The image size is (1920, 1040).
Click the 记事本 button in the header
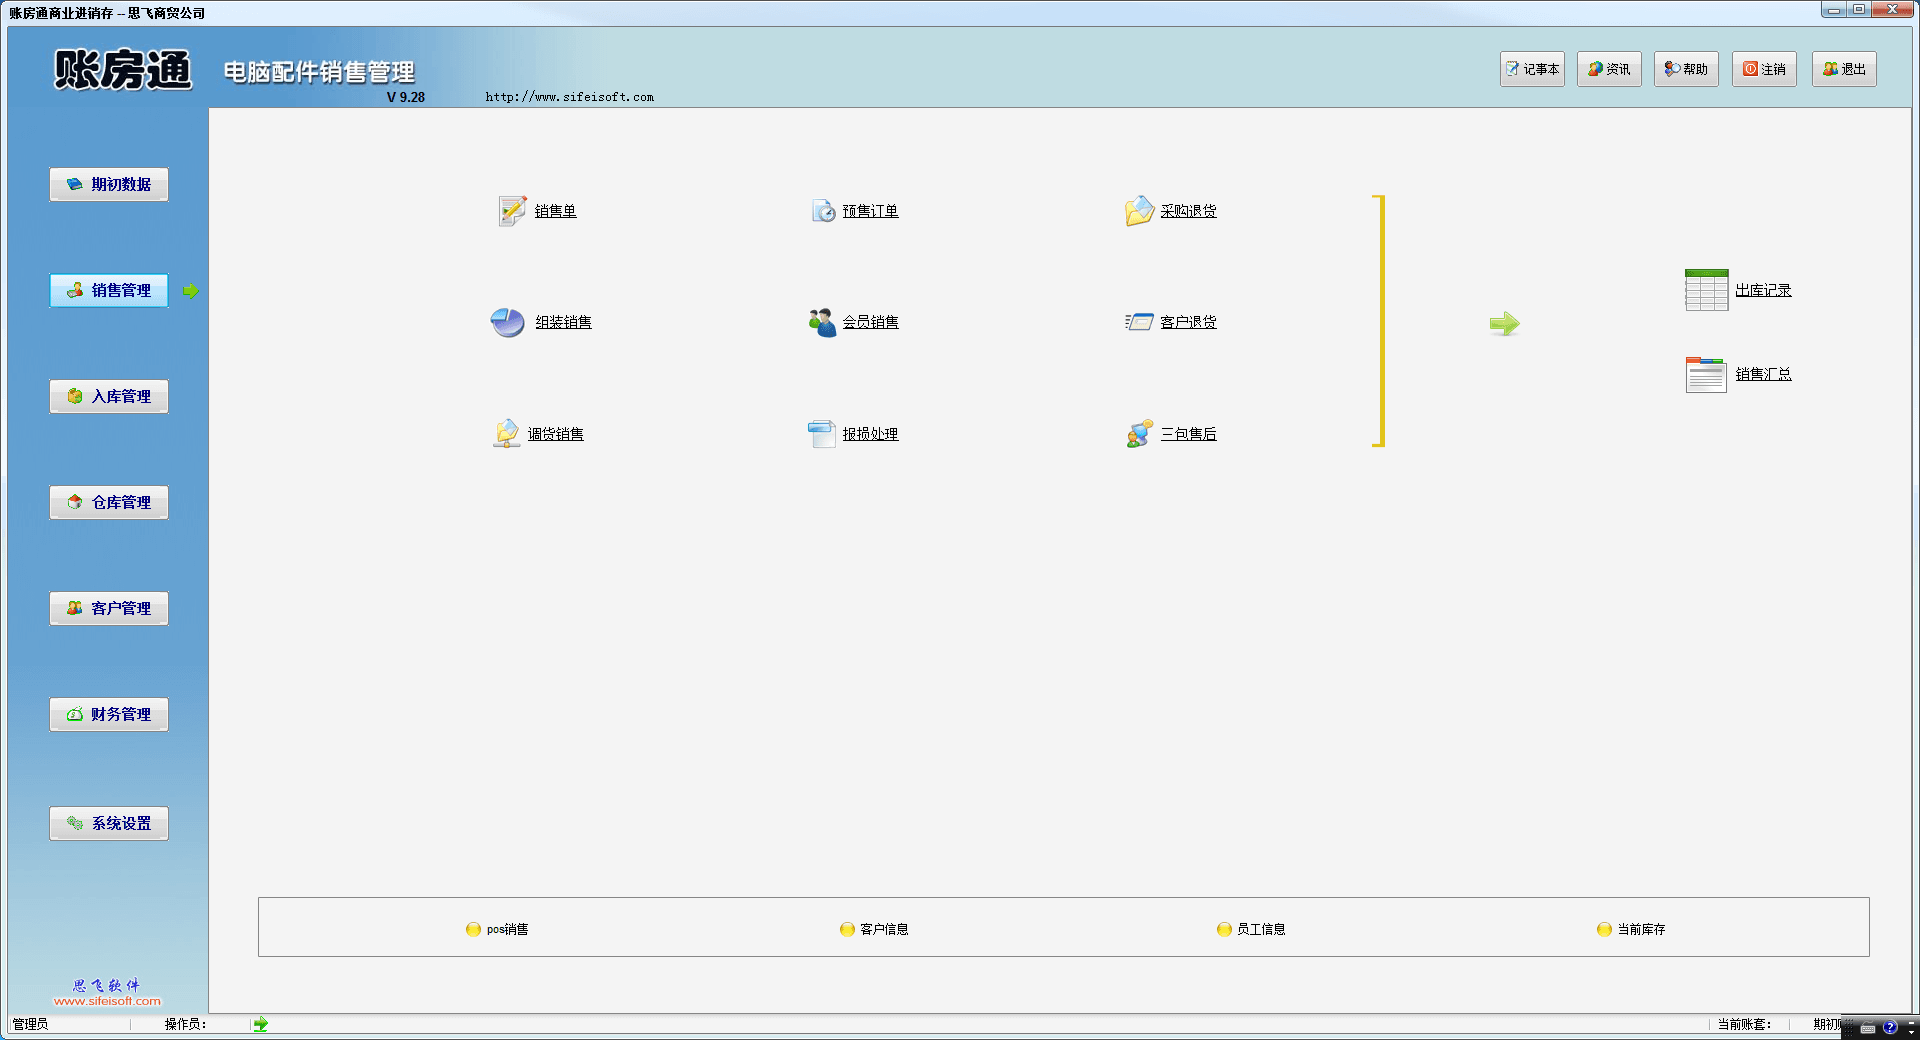tap(1532, 69)
